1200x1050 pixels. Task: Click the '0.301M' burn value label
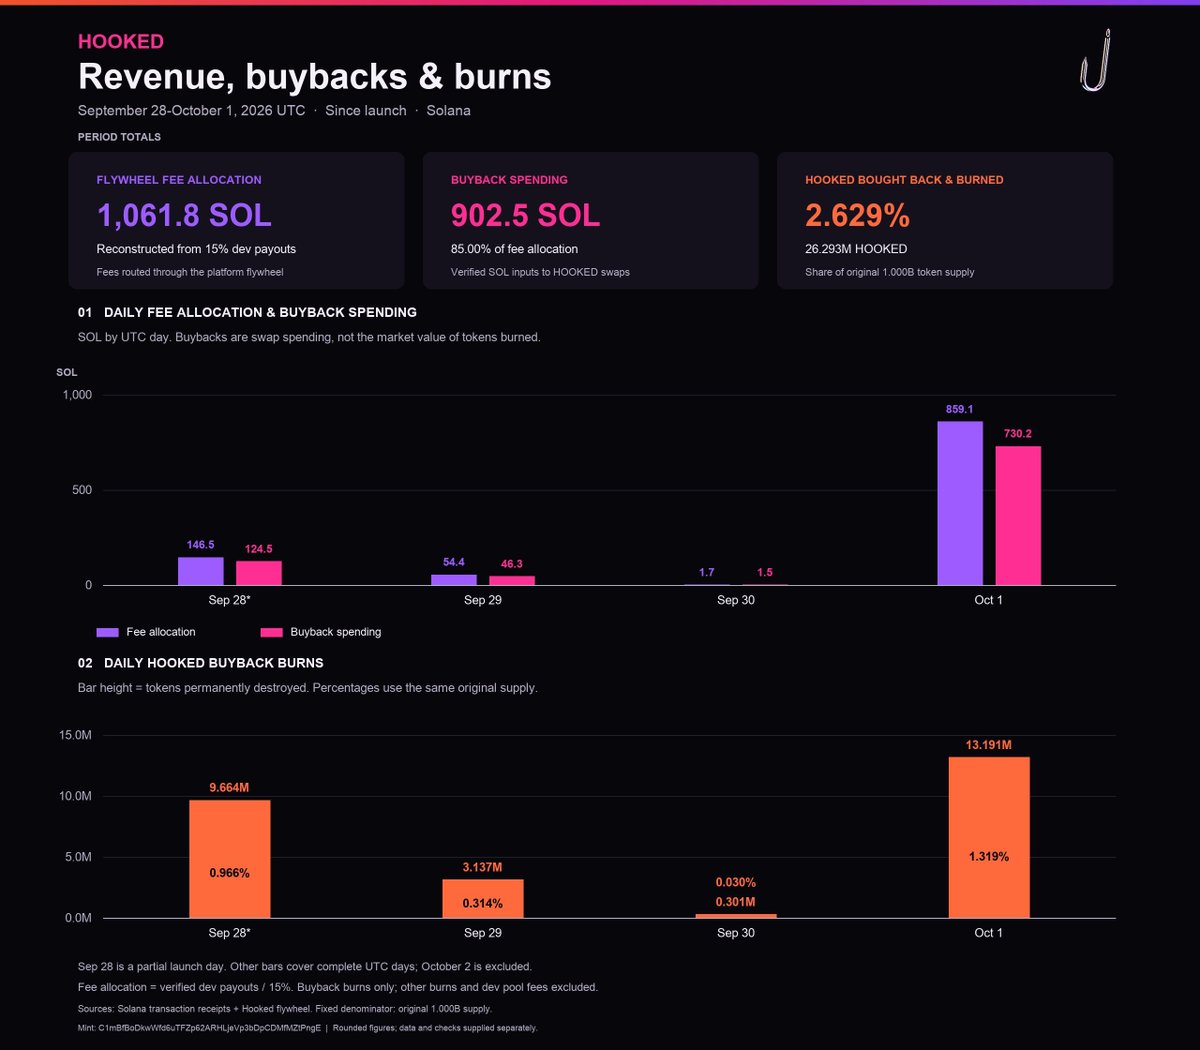click(736, 902)
